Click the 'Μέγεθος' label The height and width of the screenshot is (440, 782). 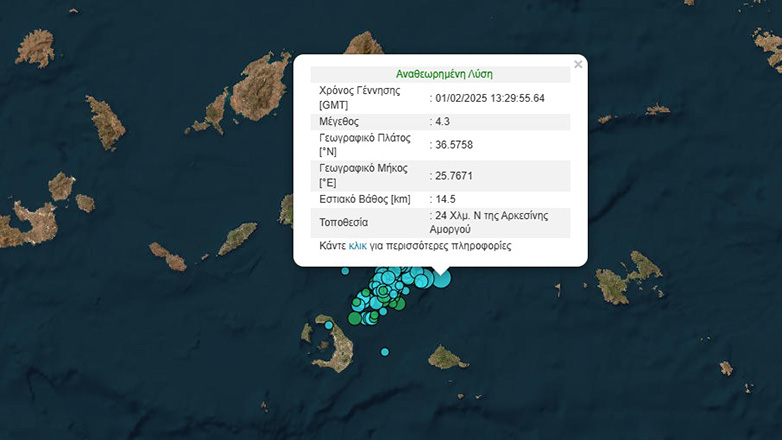pyautogui.click(x=339, y=122)
